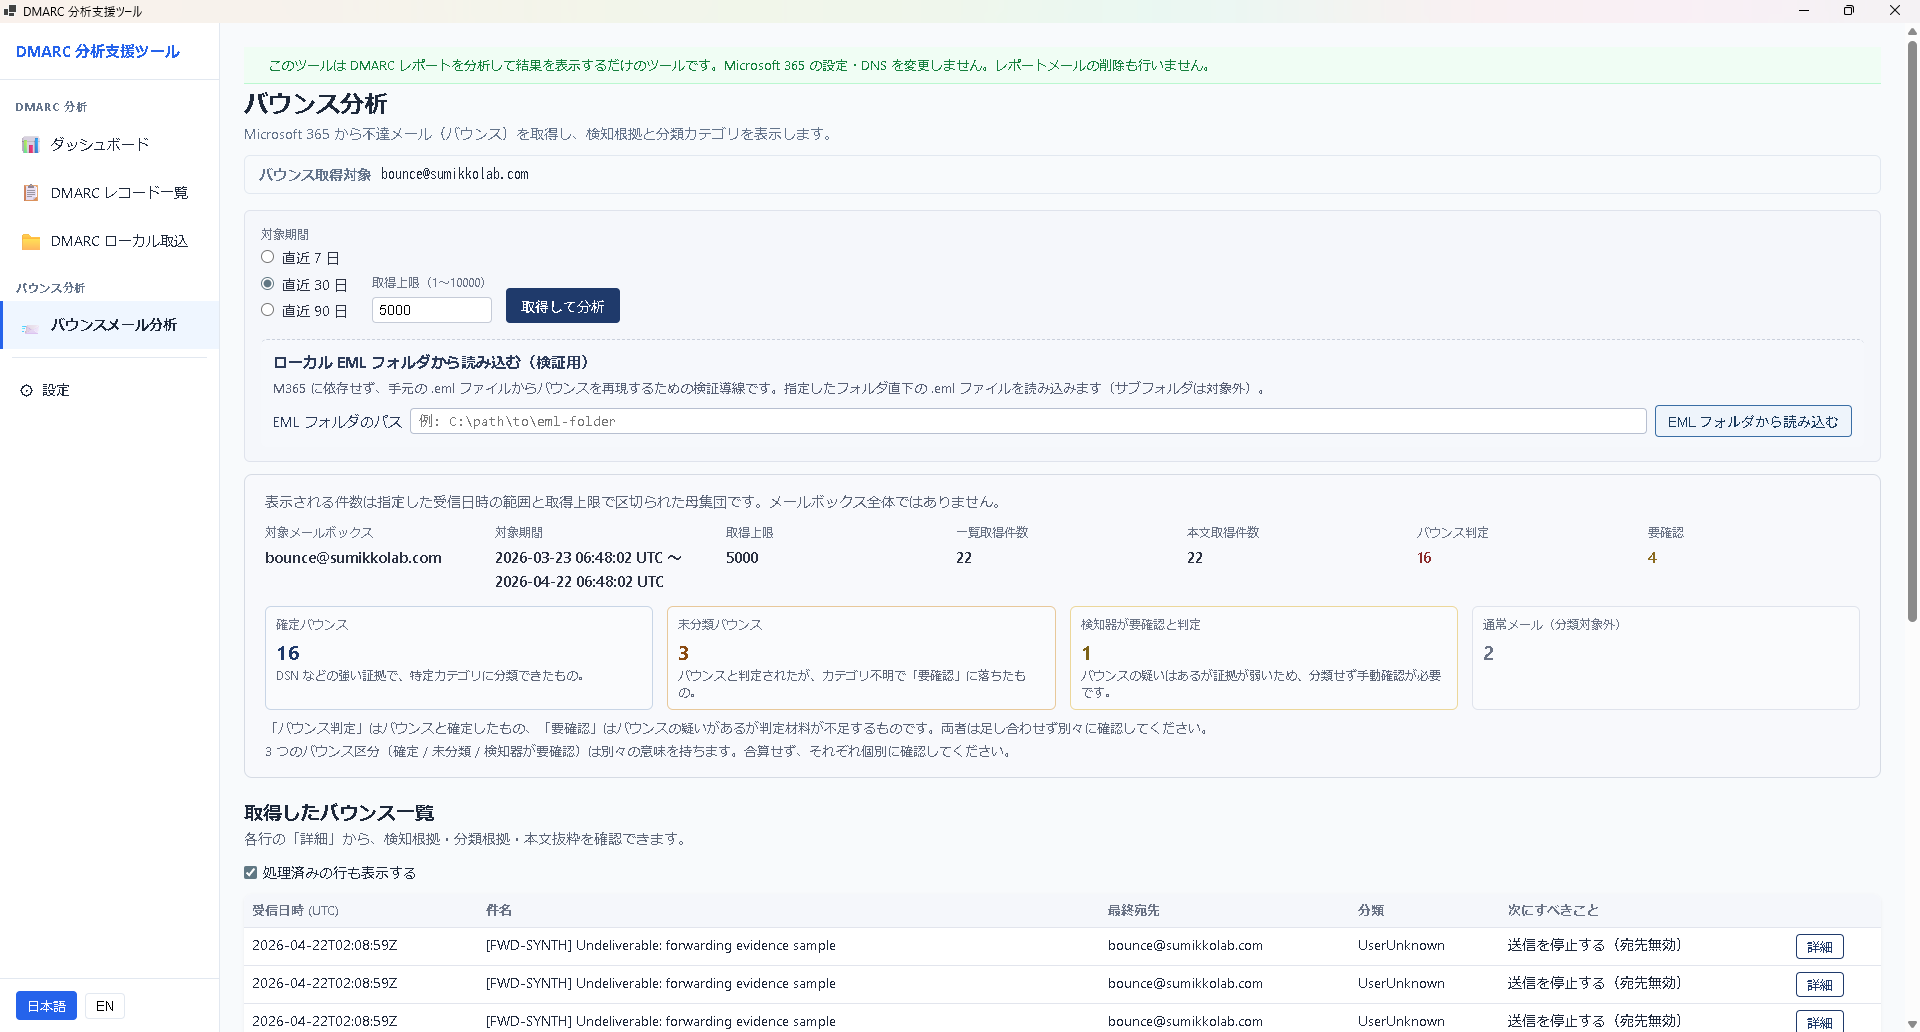
Task: Click the vertical scrollbar thumb
Action: point(1912,330)
